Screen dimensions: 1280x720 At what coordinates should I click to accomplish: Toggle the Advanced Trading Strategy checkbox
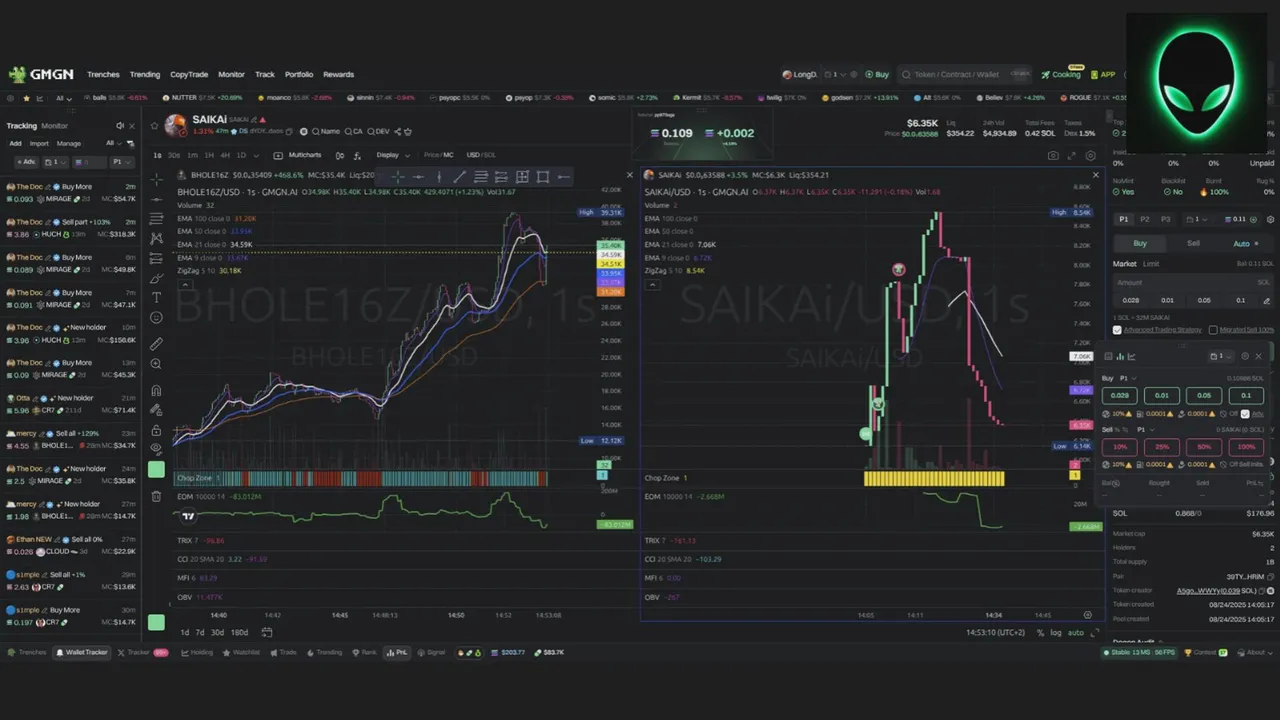click(x=1118, y=330)
